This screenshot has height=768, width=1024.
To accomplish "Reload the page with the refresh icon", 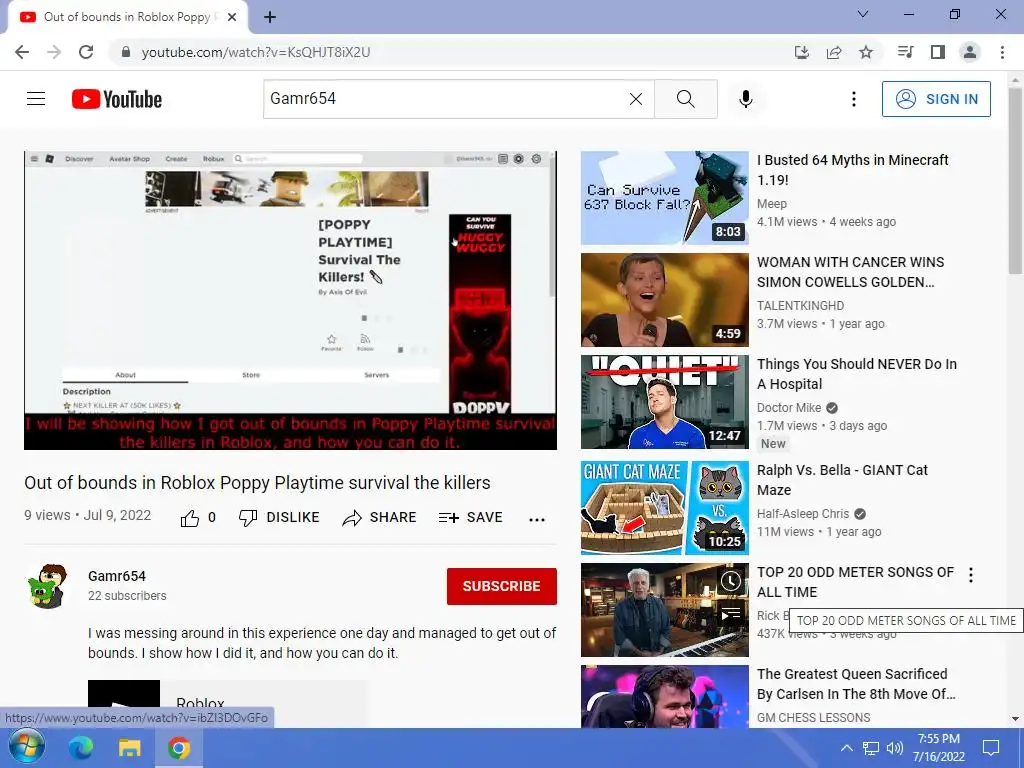I will (x=86, y=52).
